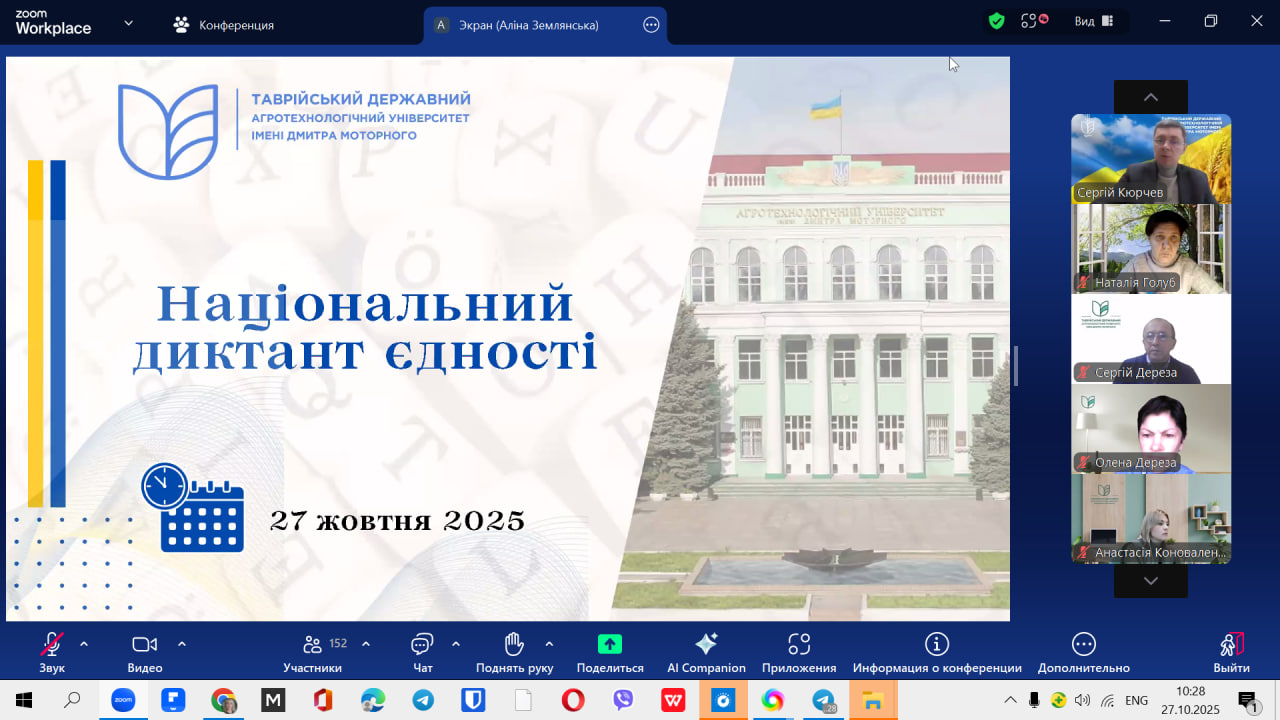Open the Zoom Workplace logo menu

point(53,22)
